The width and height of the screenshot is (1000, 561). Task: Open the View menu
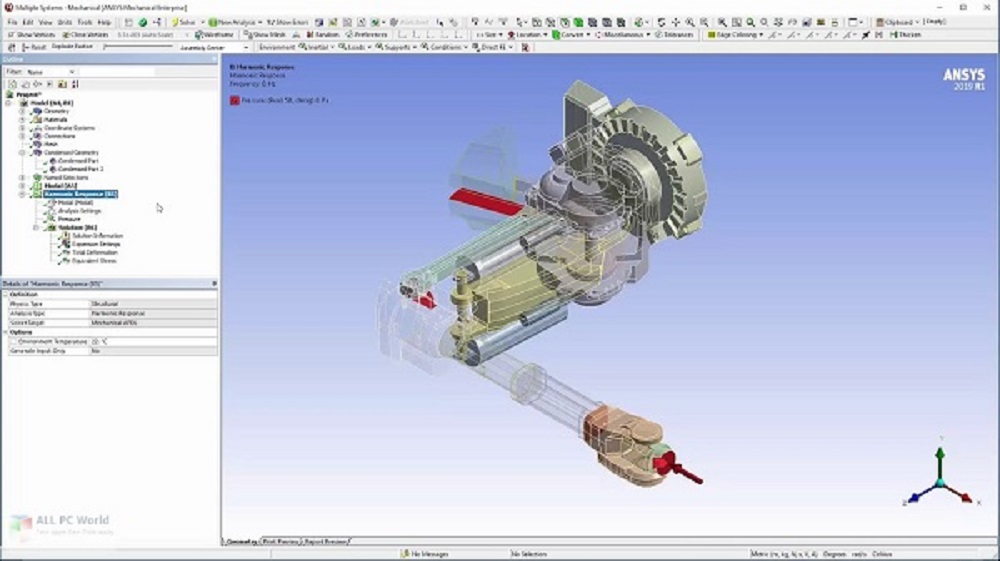45,22
